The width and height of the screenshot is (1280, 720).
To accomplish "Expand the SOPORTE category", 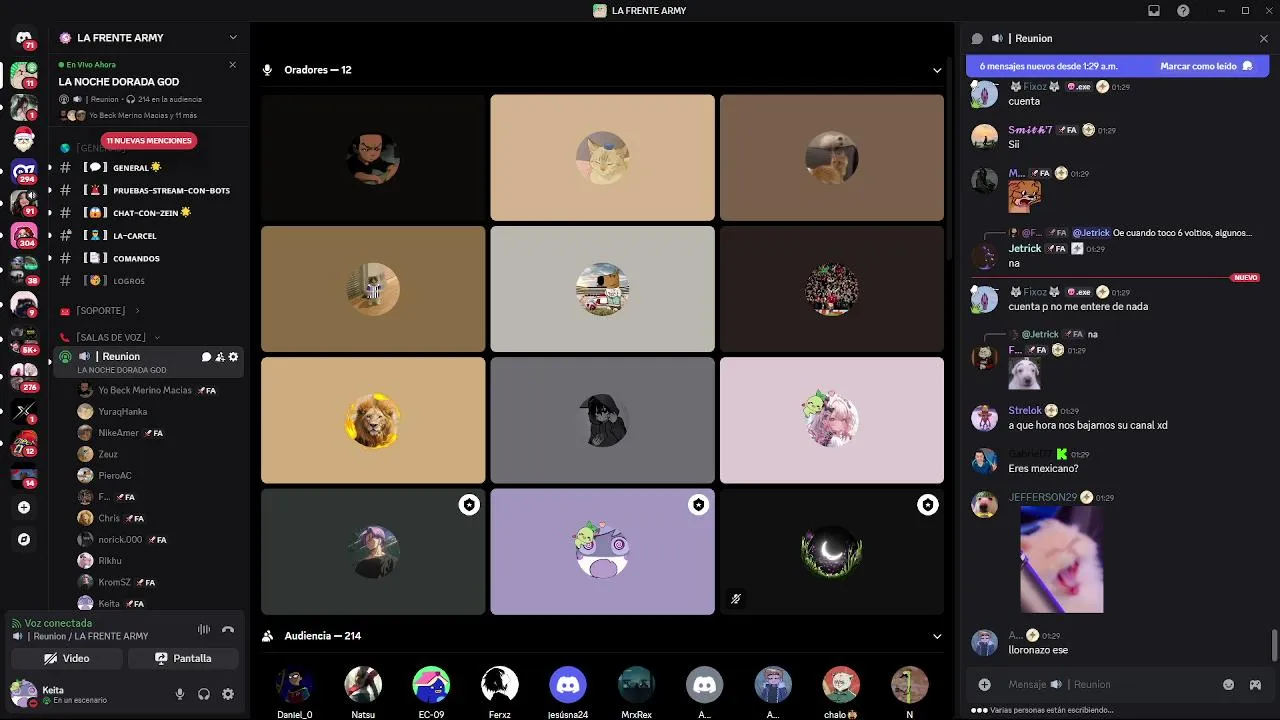I will point(100,311).
